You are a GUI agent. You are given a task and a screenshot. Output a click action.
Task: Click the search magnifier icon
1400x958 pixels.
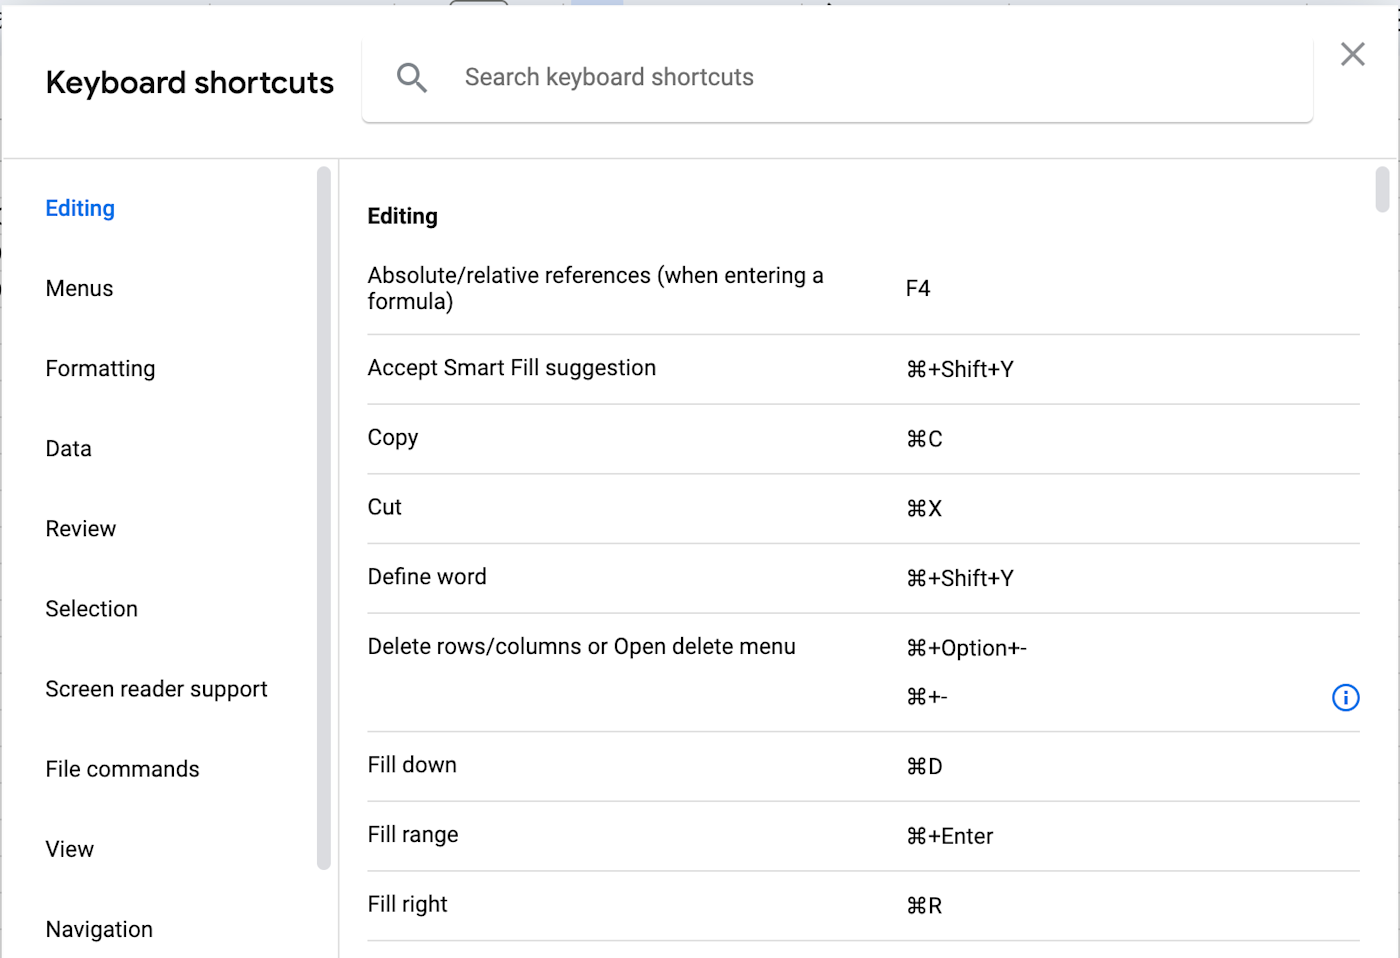pos(411,77)
